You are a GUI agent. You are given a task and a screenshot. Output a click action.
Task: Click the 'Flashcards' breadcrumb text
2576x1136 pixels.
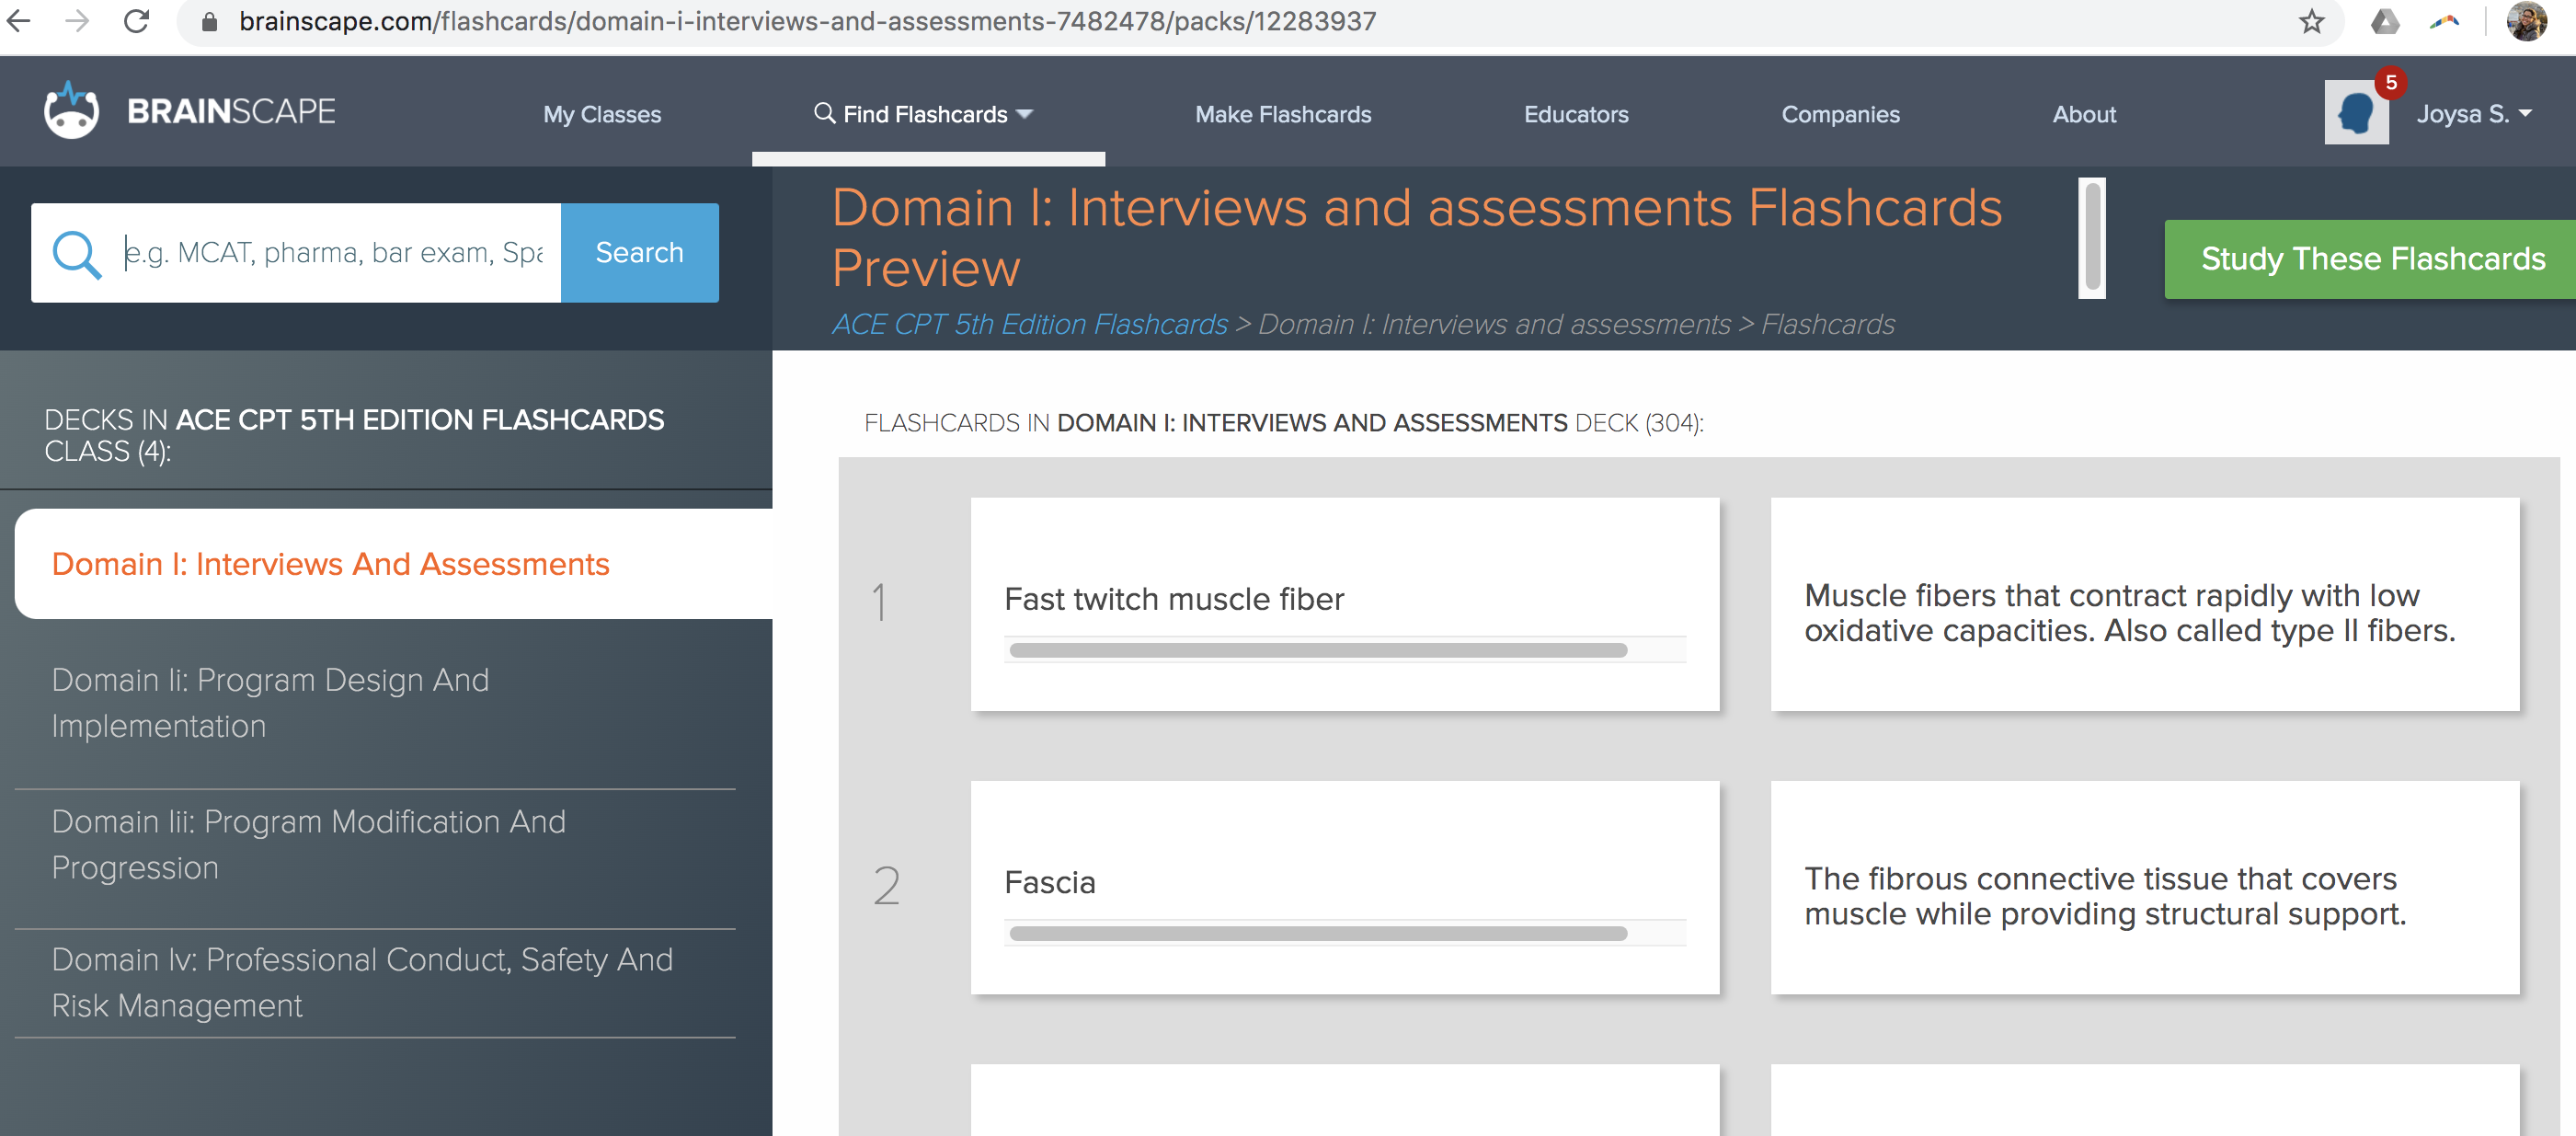[x=1827, y=324]
